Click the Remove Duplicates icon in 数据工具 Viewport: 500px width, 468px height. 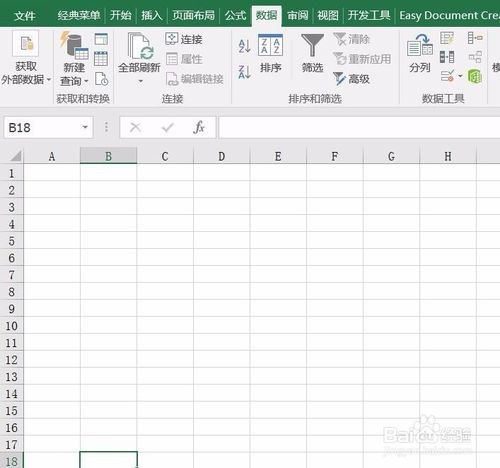point(447,57)
